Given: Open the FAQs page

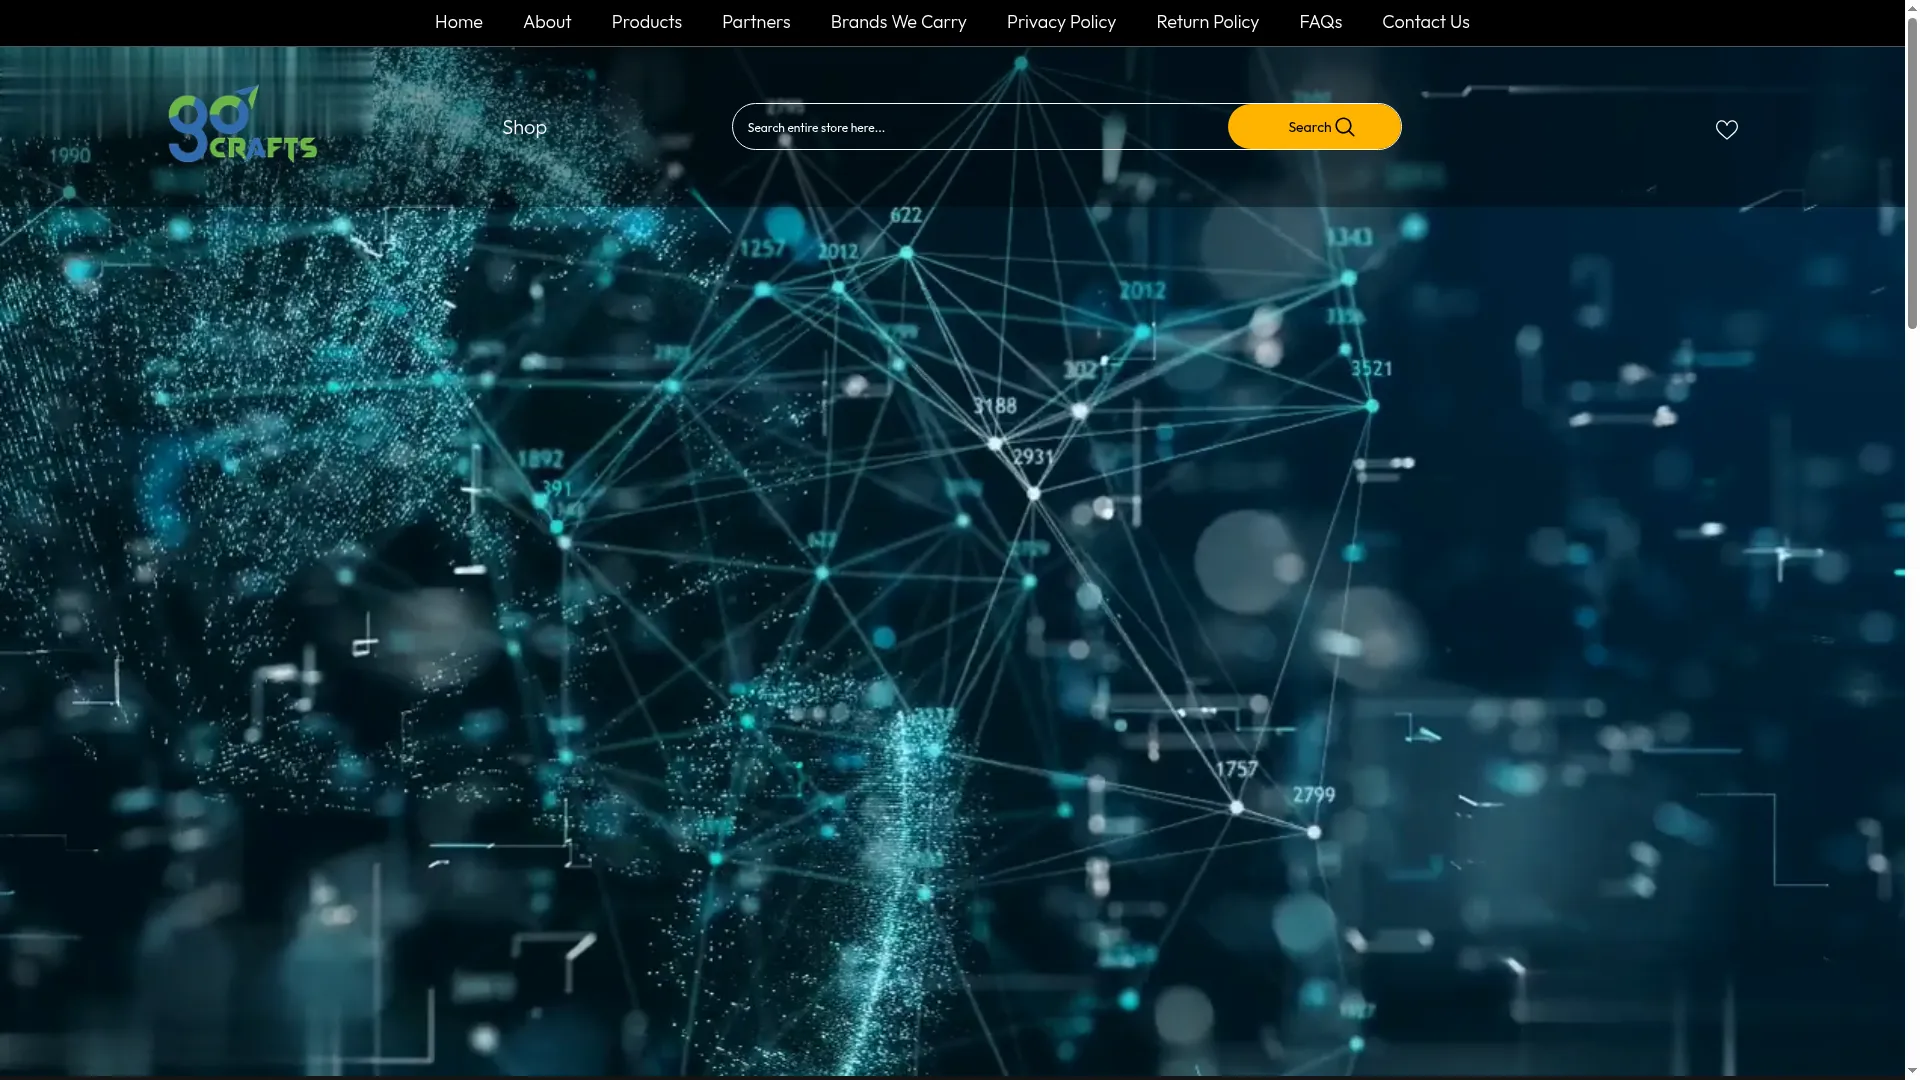Looking at the screenshot, I should click(x=1320, y=22).
